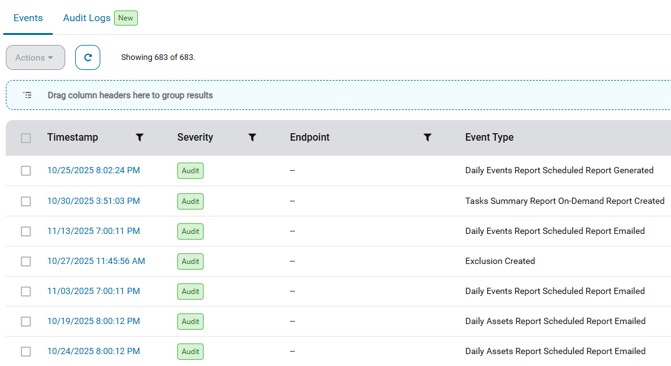Select checkbox for 10/27/2025 11:45:56 AM row
The image size is (671, 366).
[26, 262]
